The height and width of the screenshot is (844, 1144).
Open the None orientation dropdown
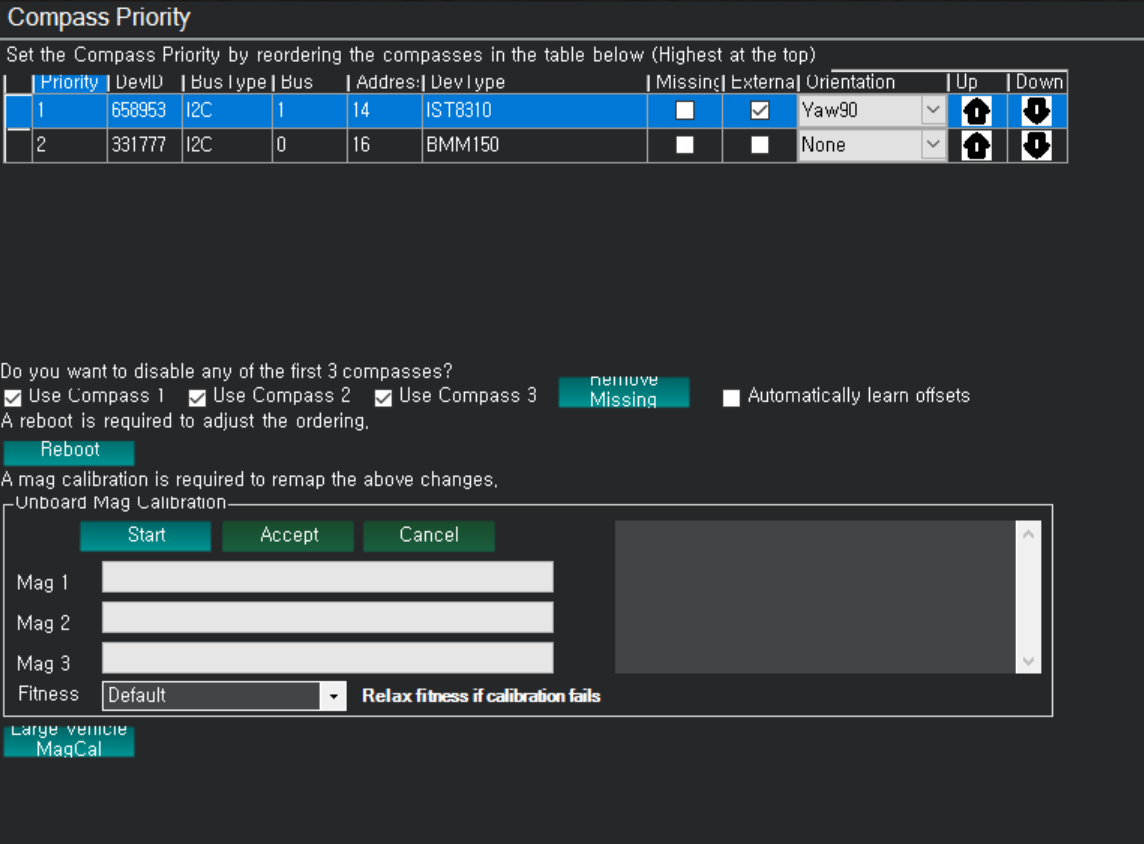(932, 144)
